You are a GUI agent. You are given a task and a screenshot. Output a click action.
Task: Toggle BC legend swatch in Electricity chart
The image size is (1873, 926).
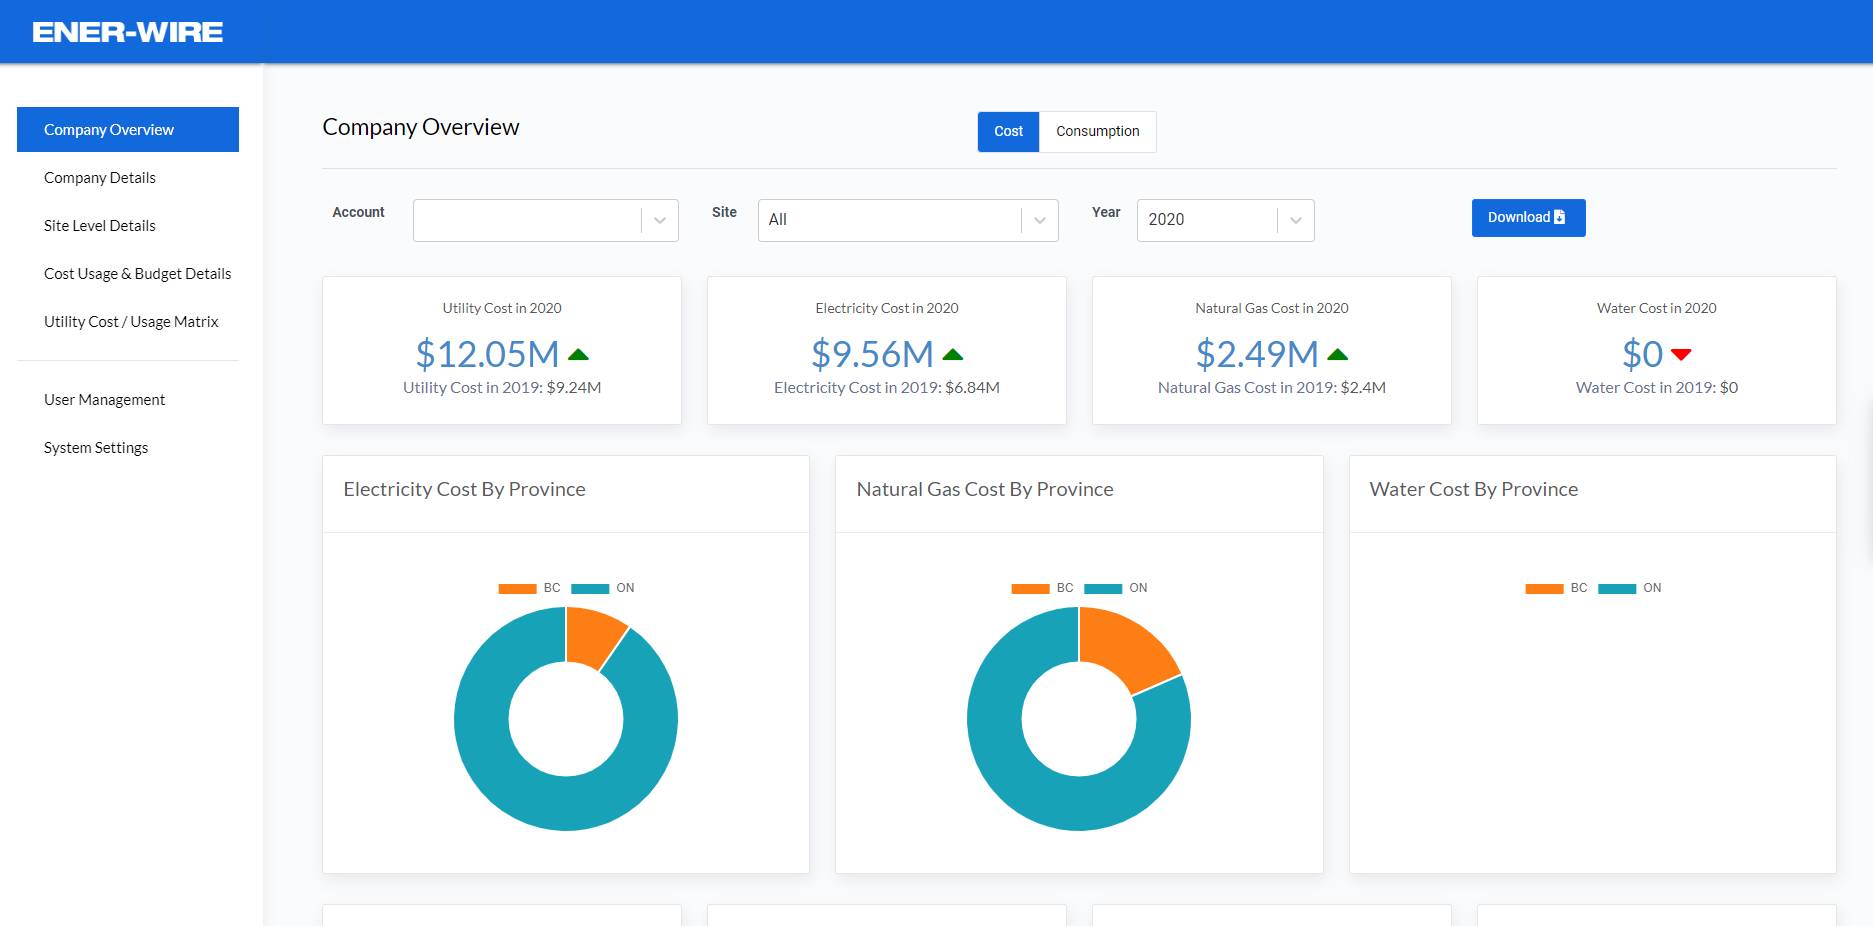(x=518, y=588)
